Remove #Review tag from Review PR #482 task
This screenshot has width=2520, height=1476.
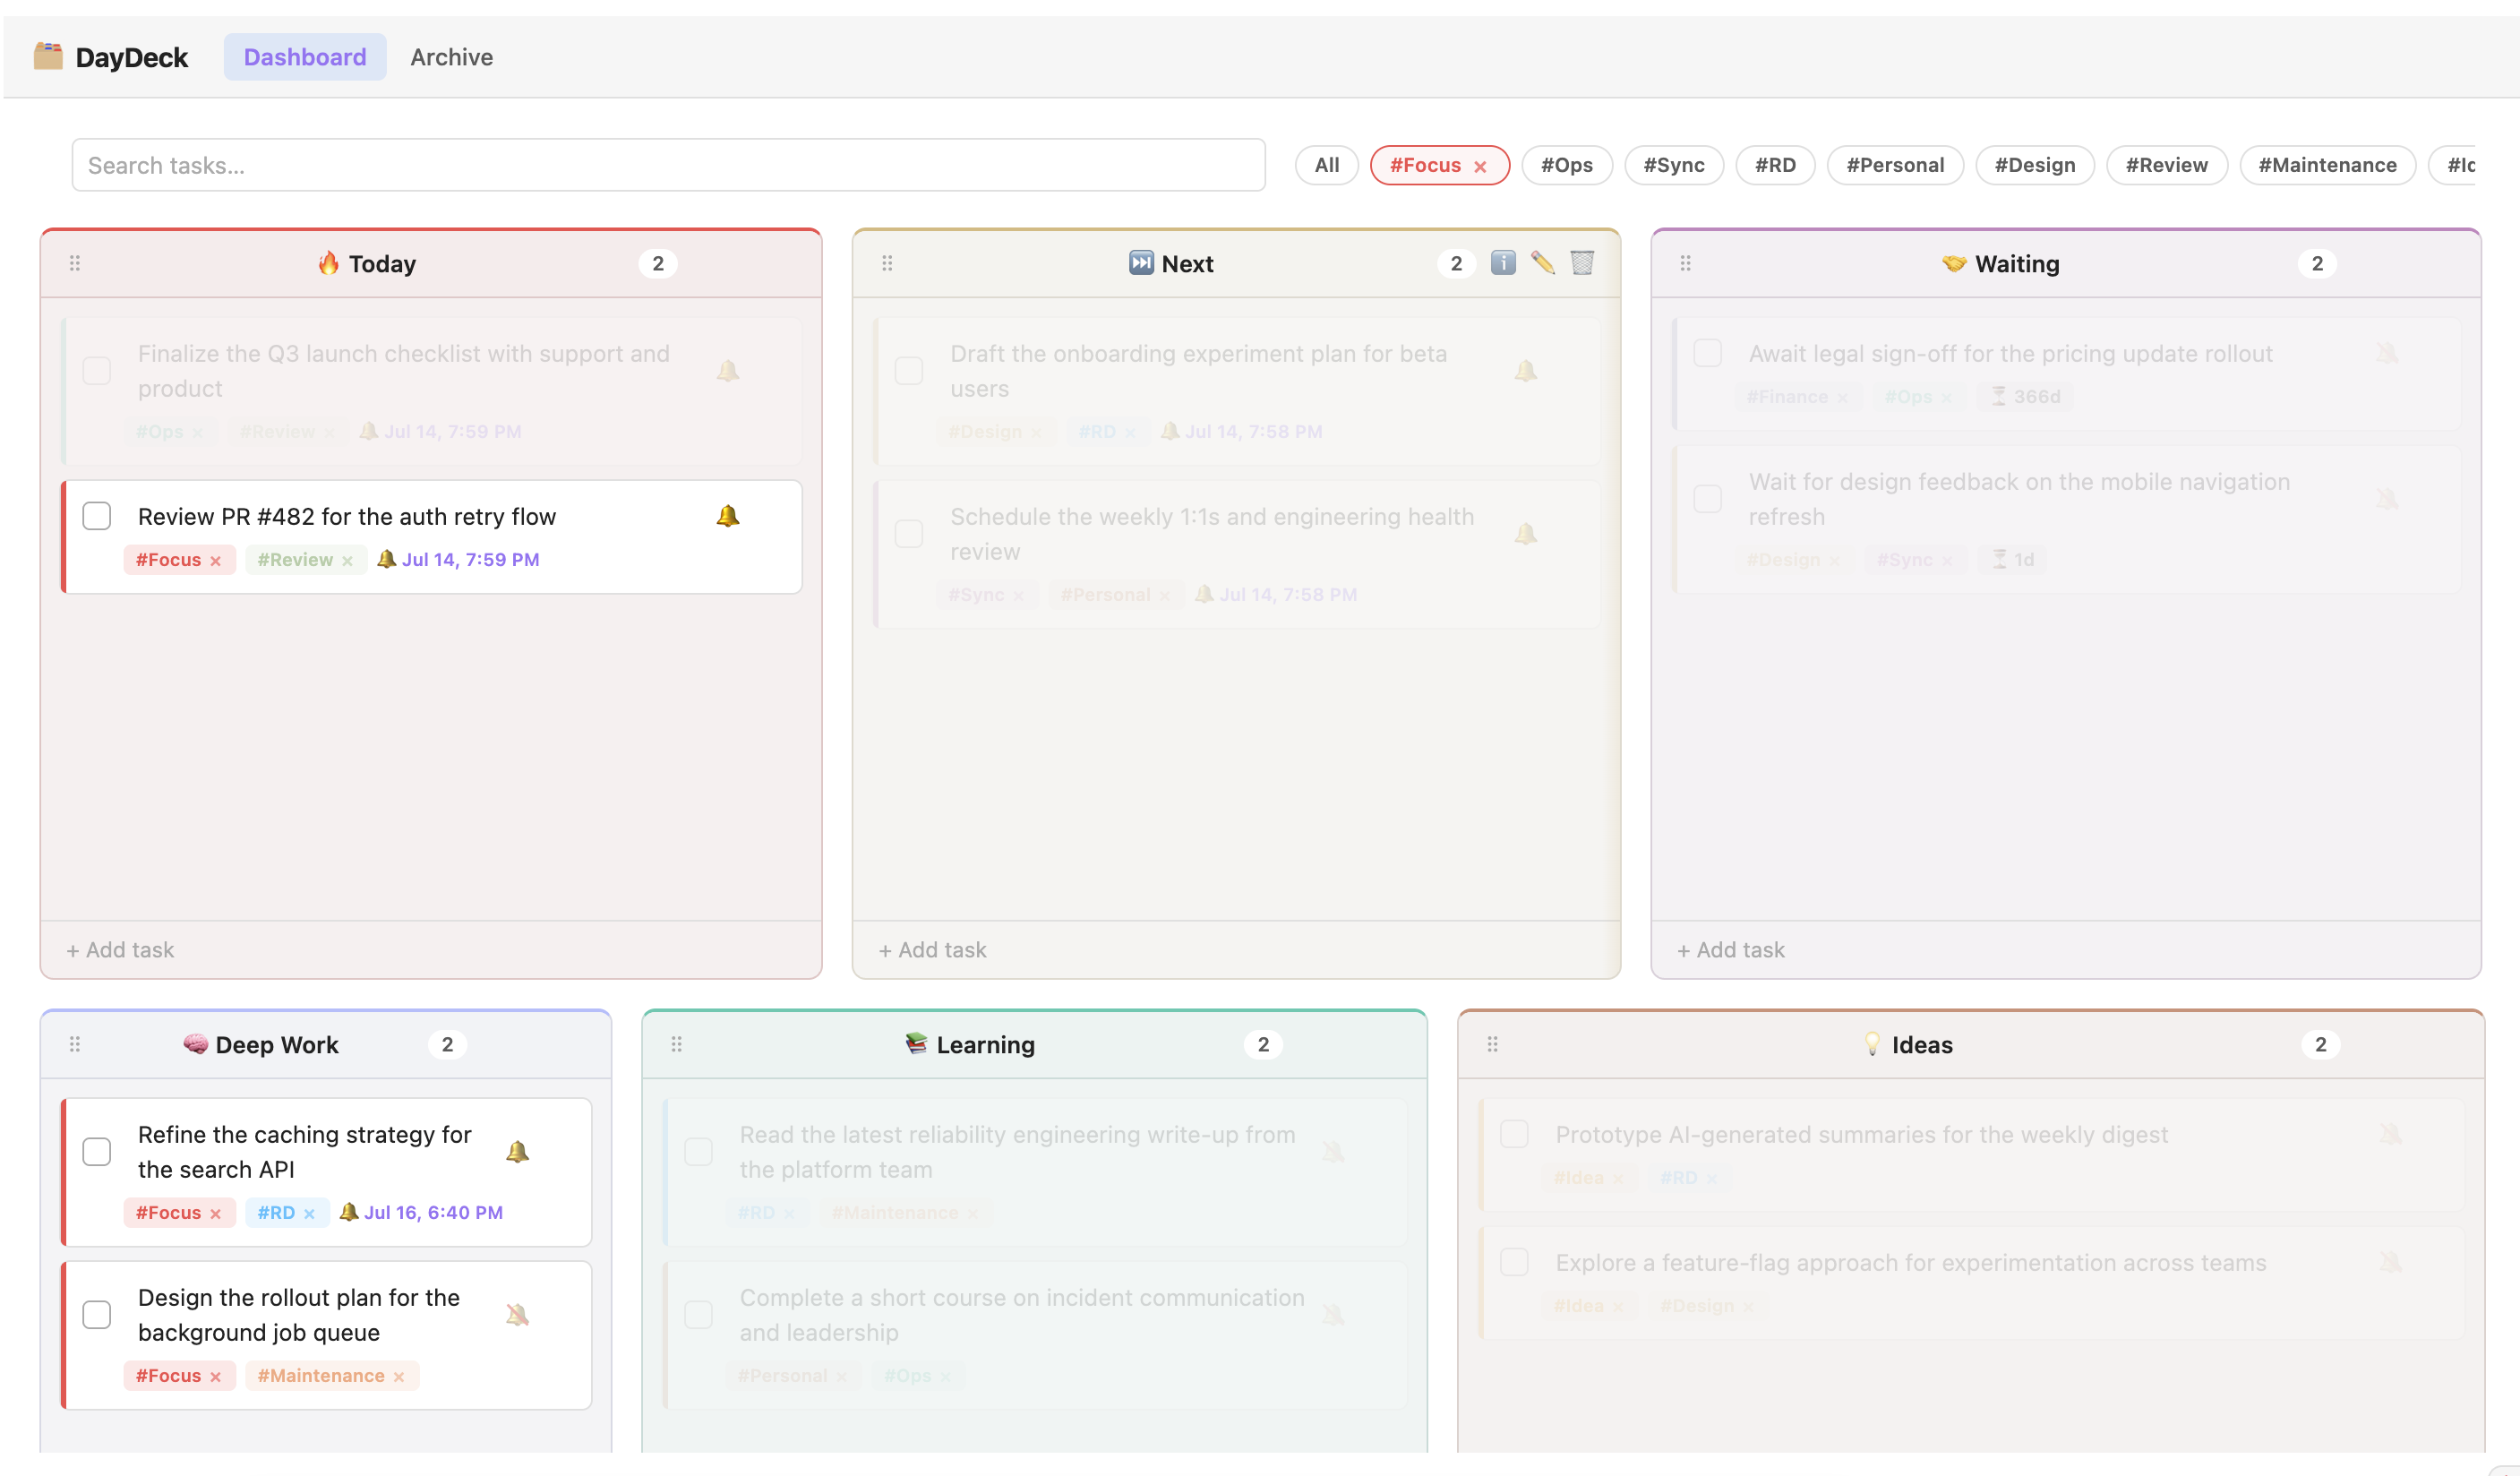click(347, 561)
